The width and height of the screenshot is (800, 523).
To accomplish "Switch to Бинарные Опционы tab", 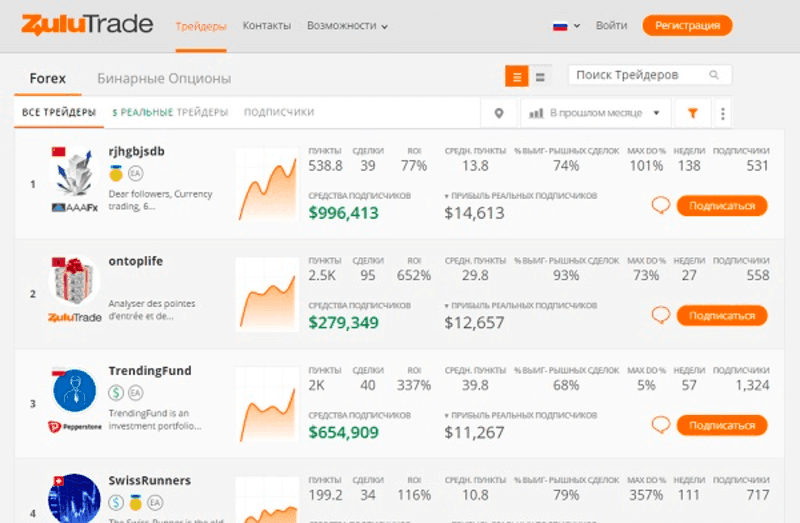I will point(164,79).
